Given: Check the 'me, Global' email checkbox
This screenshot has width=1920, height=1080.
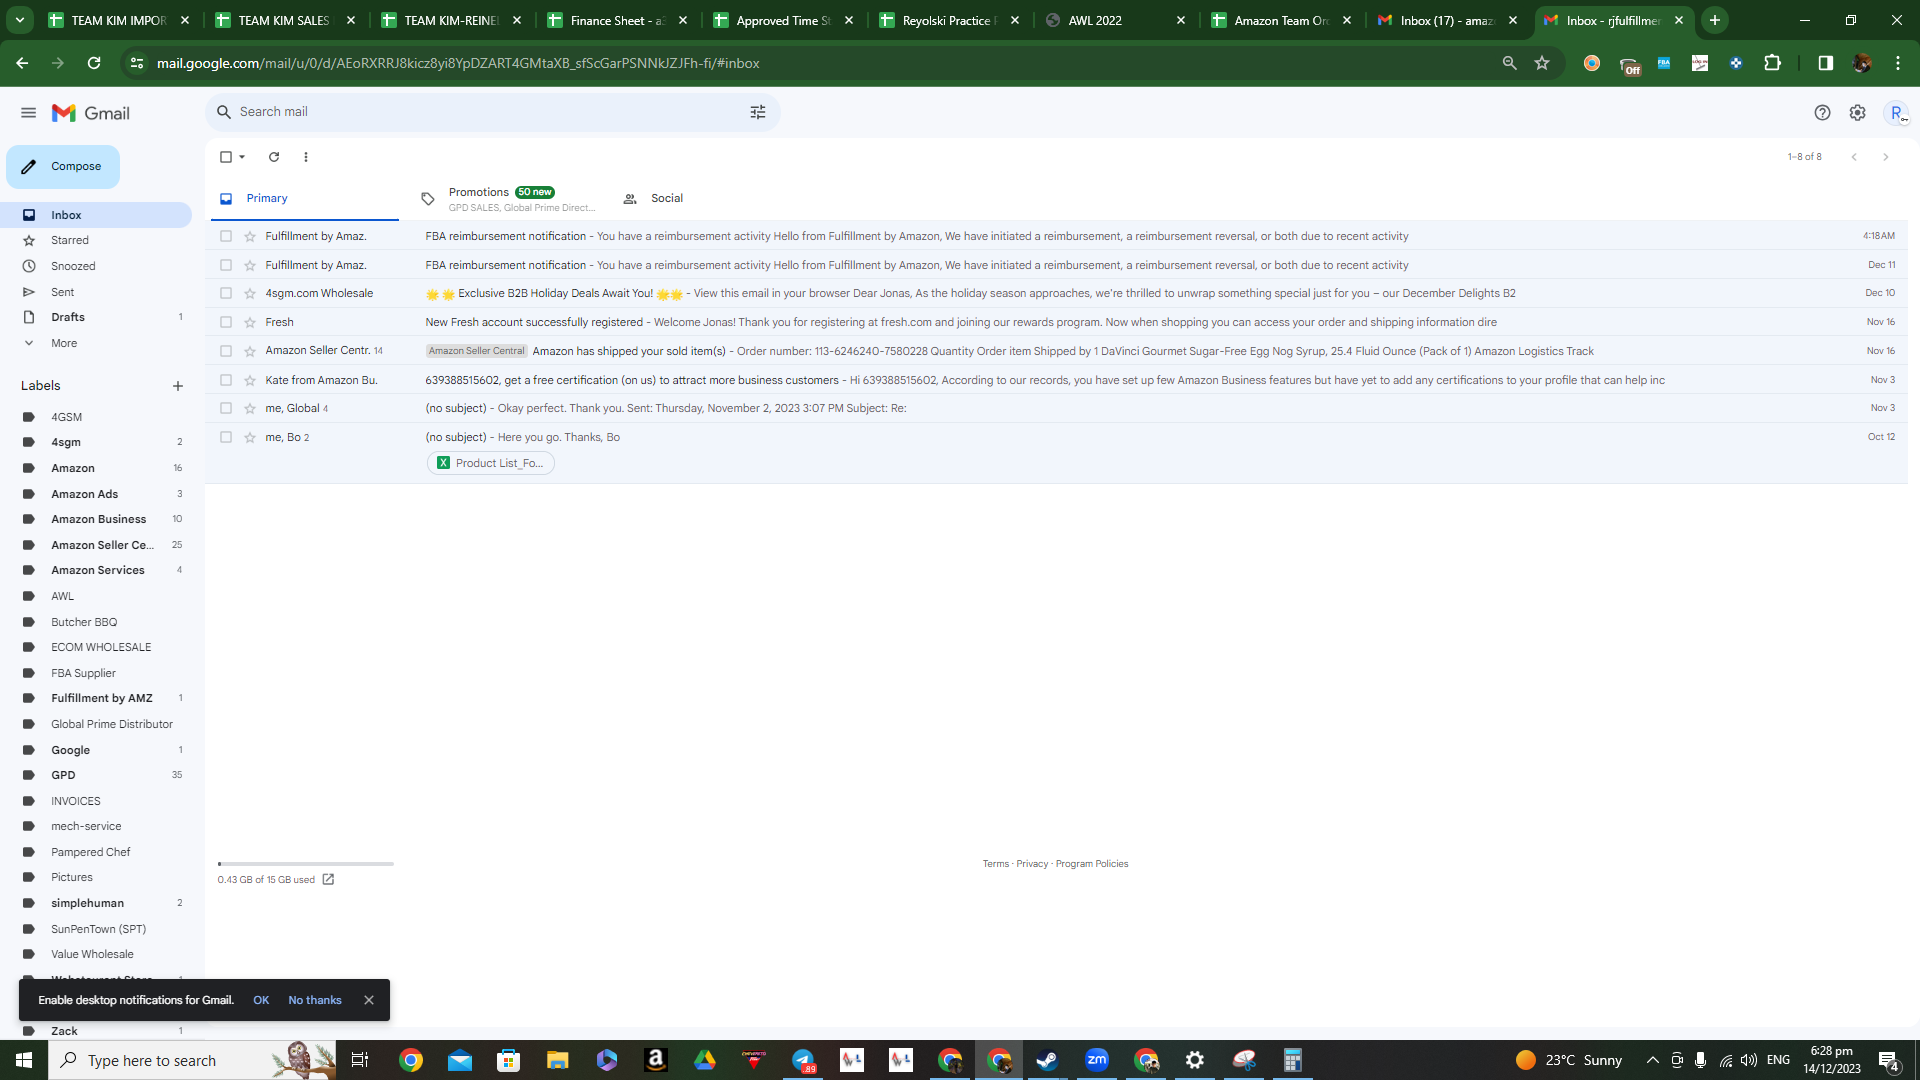Looking at the screenshot, I should [x=226, y=408].
